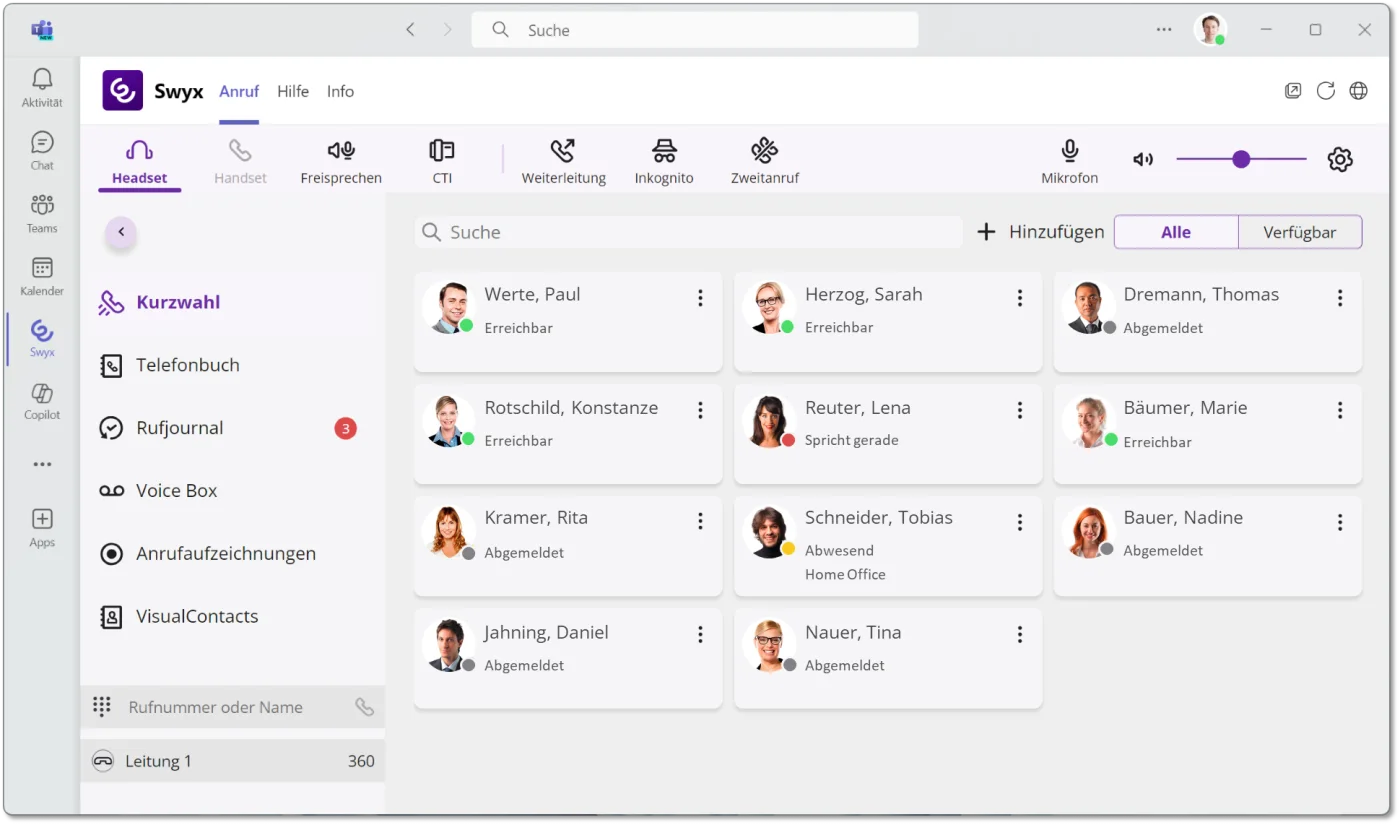The image size is (1400, 825).
Task: Switch to Handset audio mode
Action: 240,162
